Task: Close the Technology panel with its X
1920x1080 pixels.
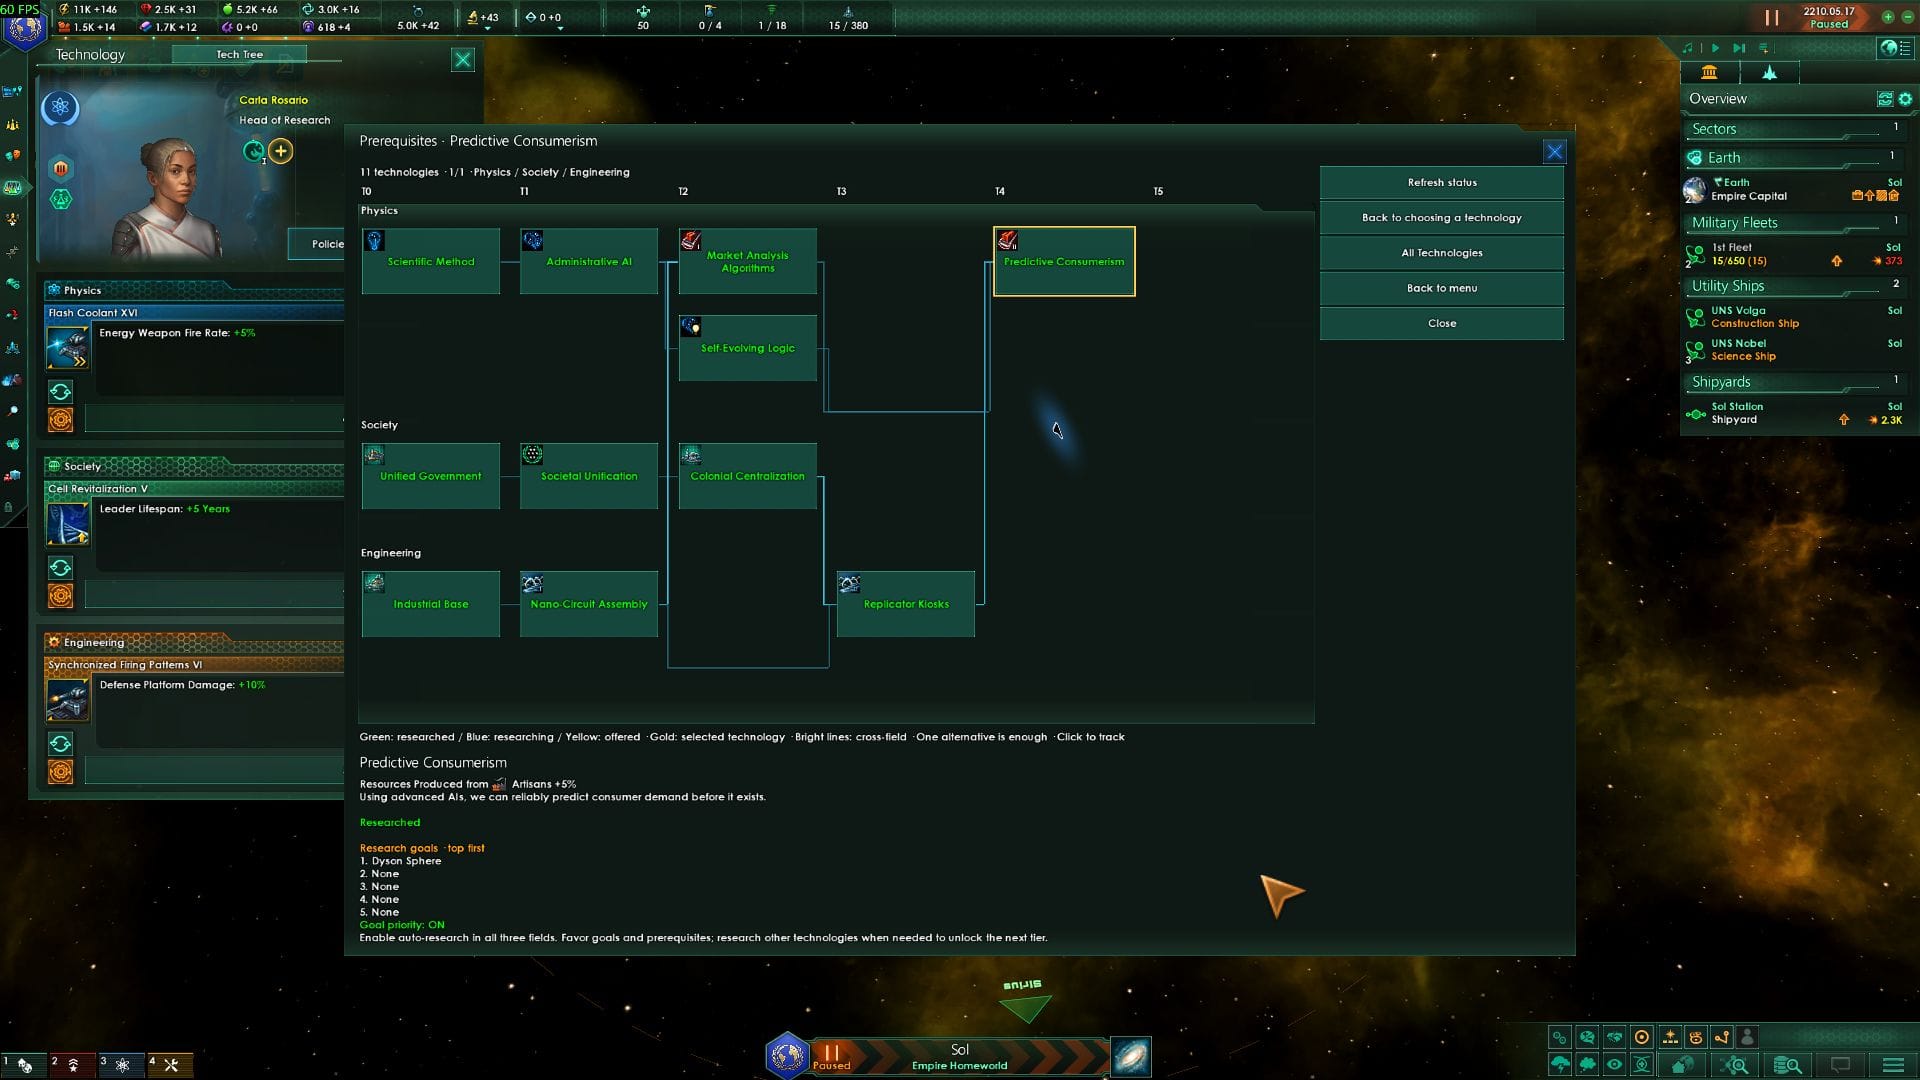Action: 463,59
